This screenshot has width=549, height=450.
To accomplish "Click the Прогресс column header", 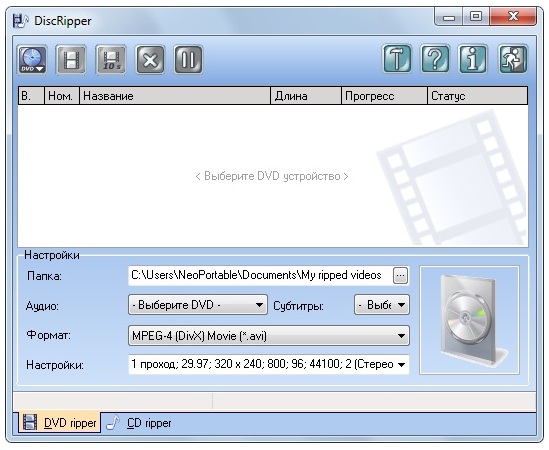I will click(x=384, y=96).
